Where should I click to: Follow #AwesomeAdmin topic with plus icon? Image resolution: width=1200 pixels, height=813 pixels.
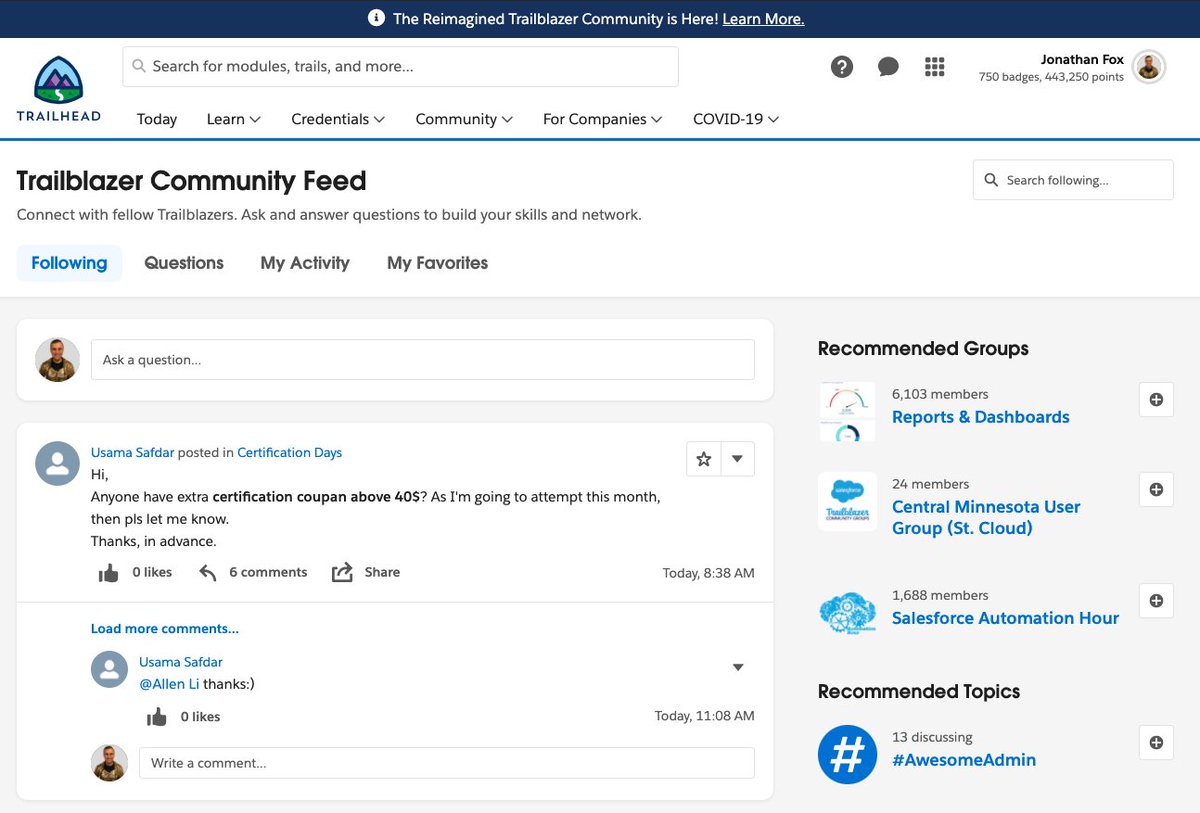[1156, 742]
